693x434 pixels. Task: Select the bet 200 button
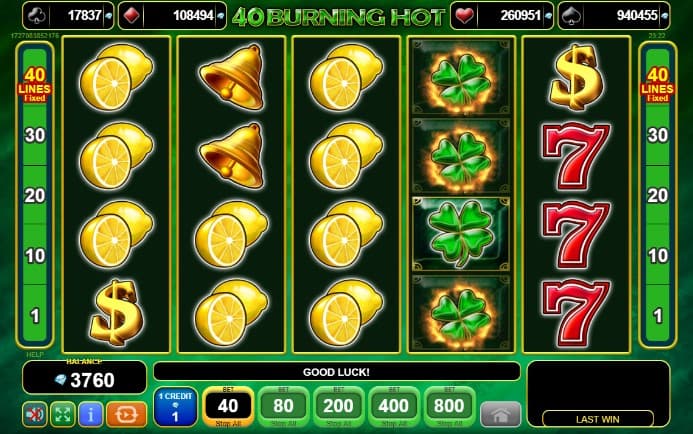click(339, 406)
